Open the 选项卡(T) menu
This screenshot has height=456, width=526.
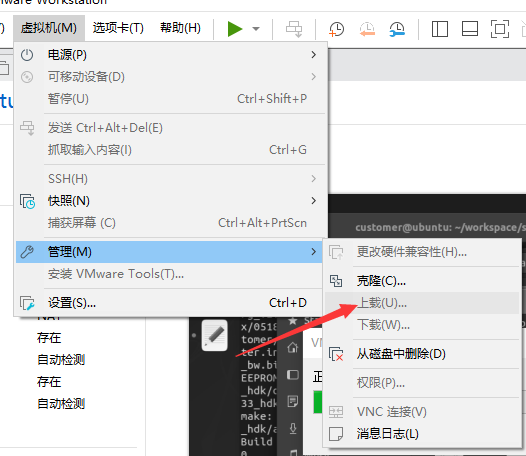118,28
